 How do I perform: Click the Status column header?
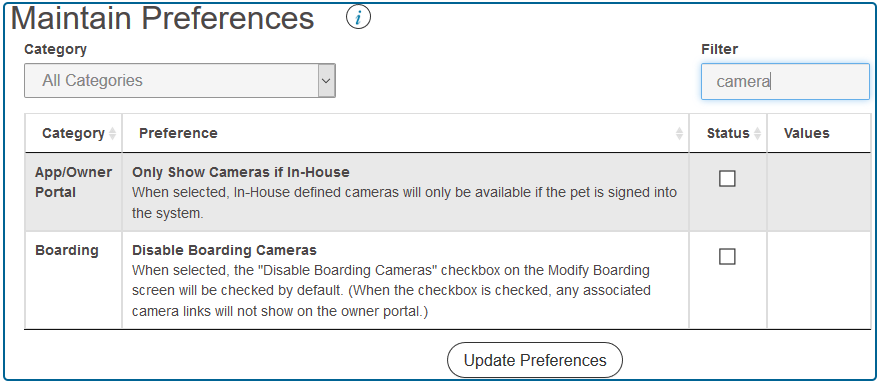pos(728,134)
